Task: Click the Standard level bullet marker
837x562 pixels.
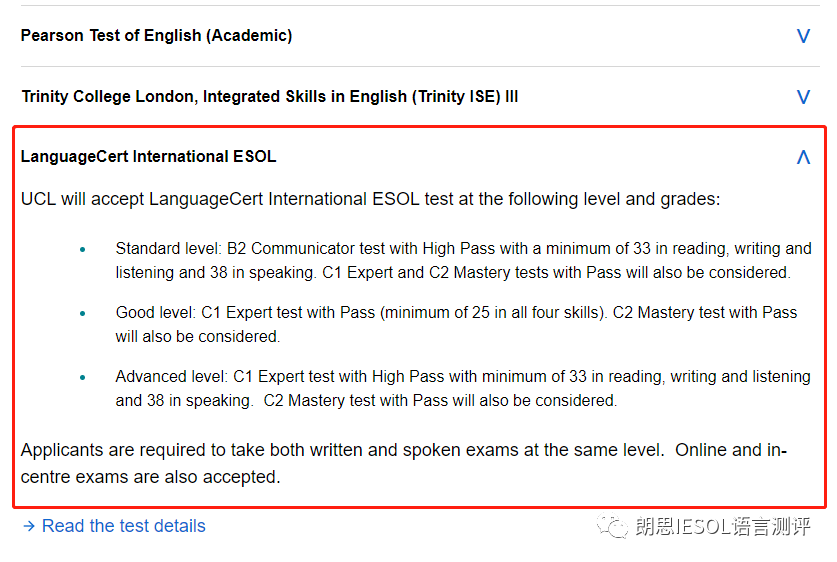Action: tap(83, 249)
